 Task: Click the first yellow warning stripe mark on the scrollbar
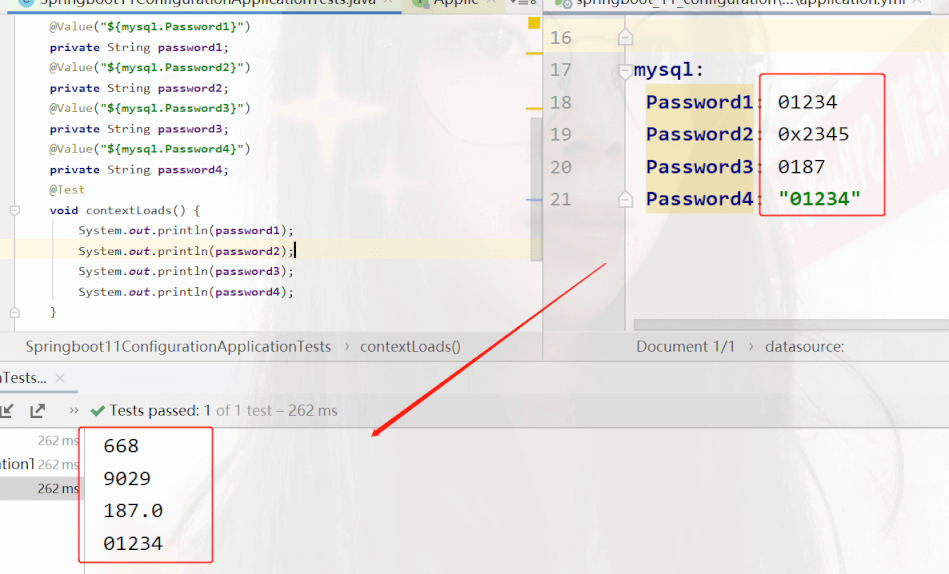click(x=534, y=54)
